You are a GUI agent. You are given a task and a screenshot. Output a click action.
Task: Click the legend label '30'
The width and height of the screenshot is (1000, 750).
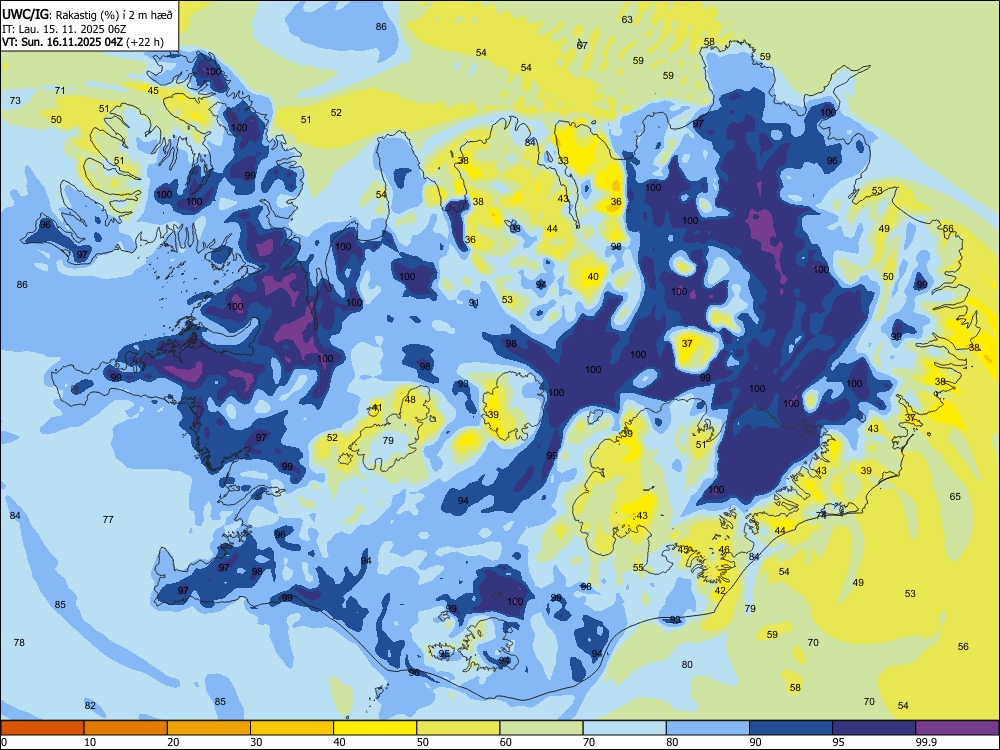point(257,742)
